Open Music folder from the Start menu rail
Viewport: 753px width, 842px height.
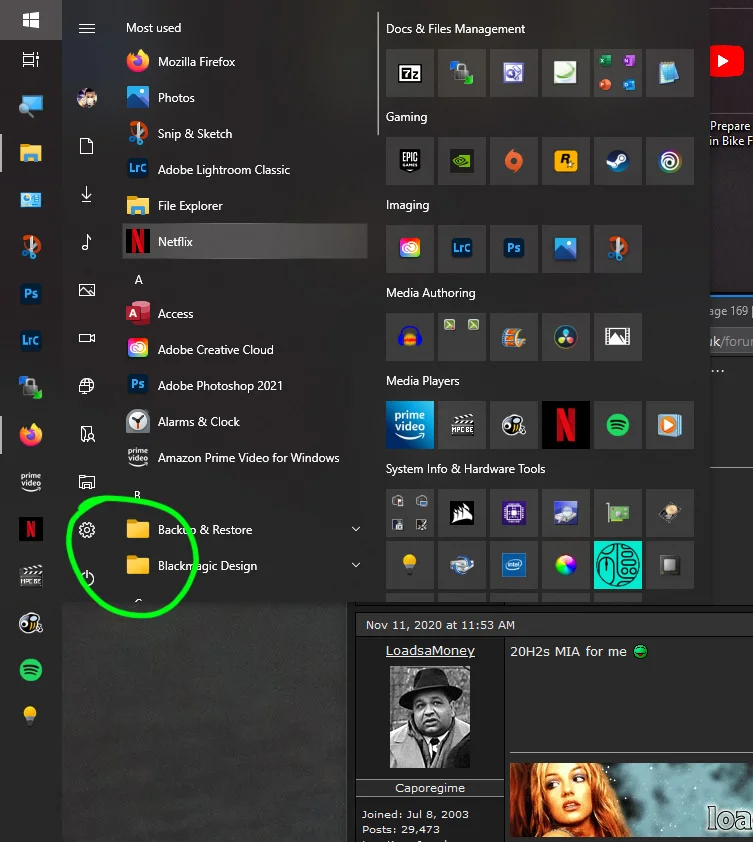[86, 242]
